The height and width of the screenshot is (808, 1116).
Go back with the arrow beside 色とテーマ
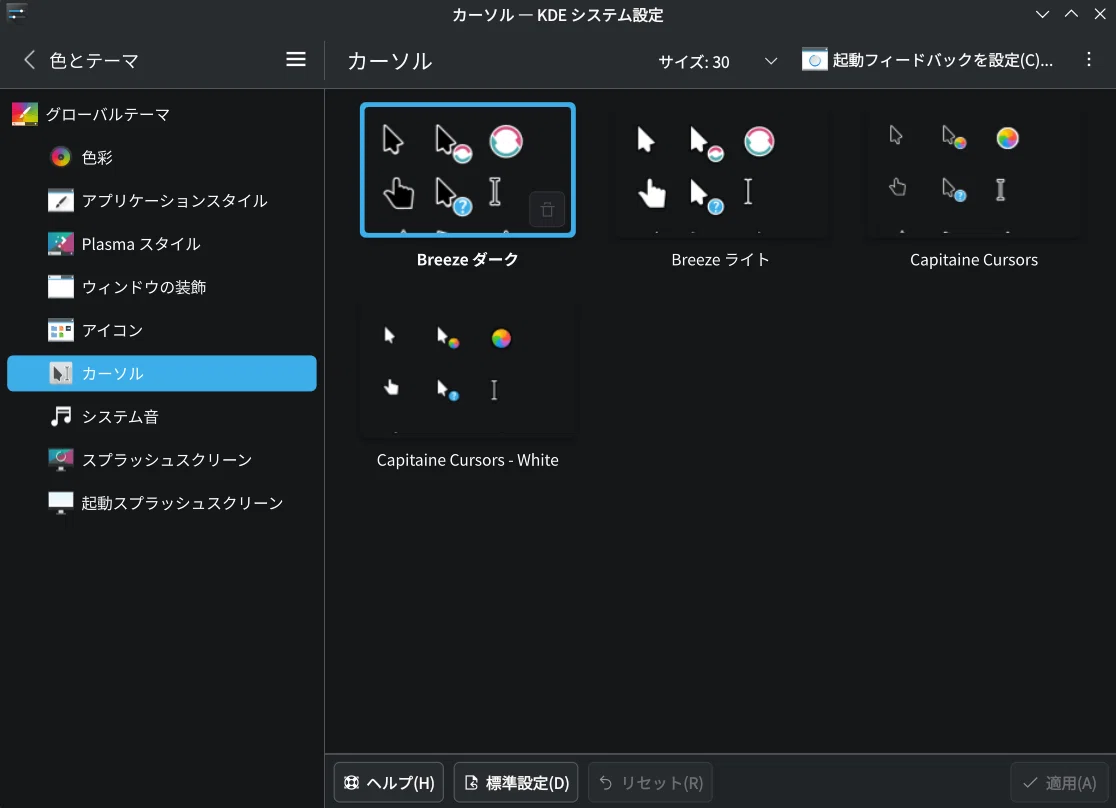coord(29,60)
